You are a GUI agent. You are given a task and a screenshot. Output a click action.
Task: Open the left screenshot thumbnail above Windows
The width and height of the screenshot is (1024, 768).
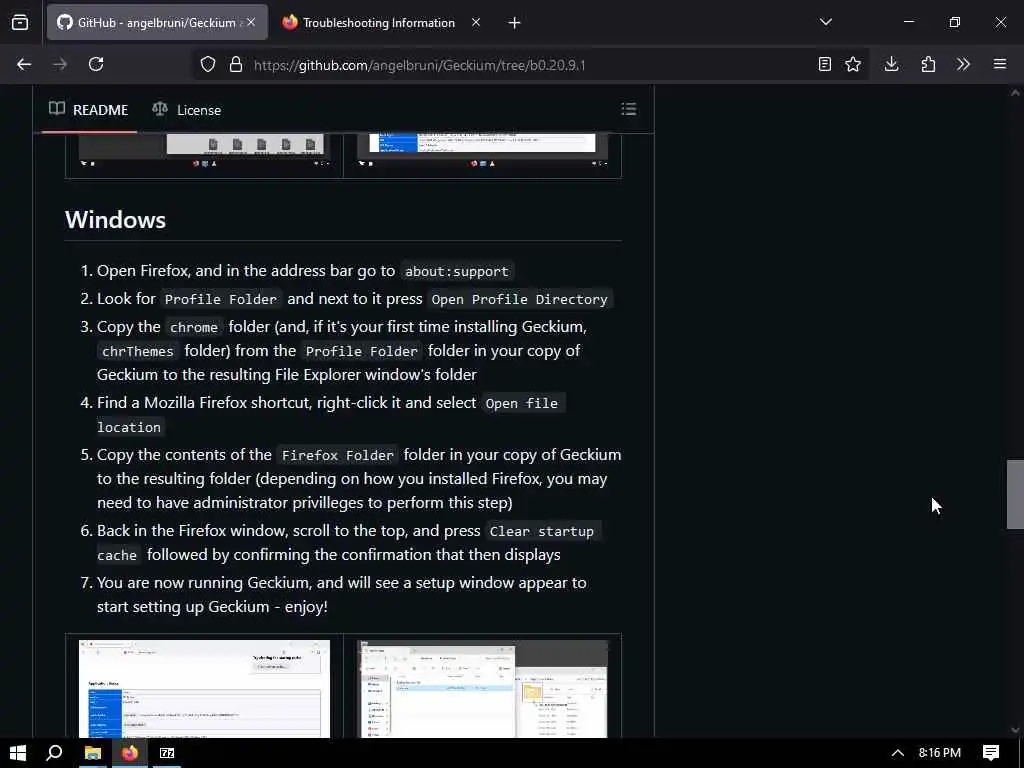pyautogui.click(x=204, y=152)
